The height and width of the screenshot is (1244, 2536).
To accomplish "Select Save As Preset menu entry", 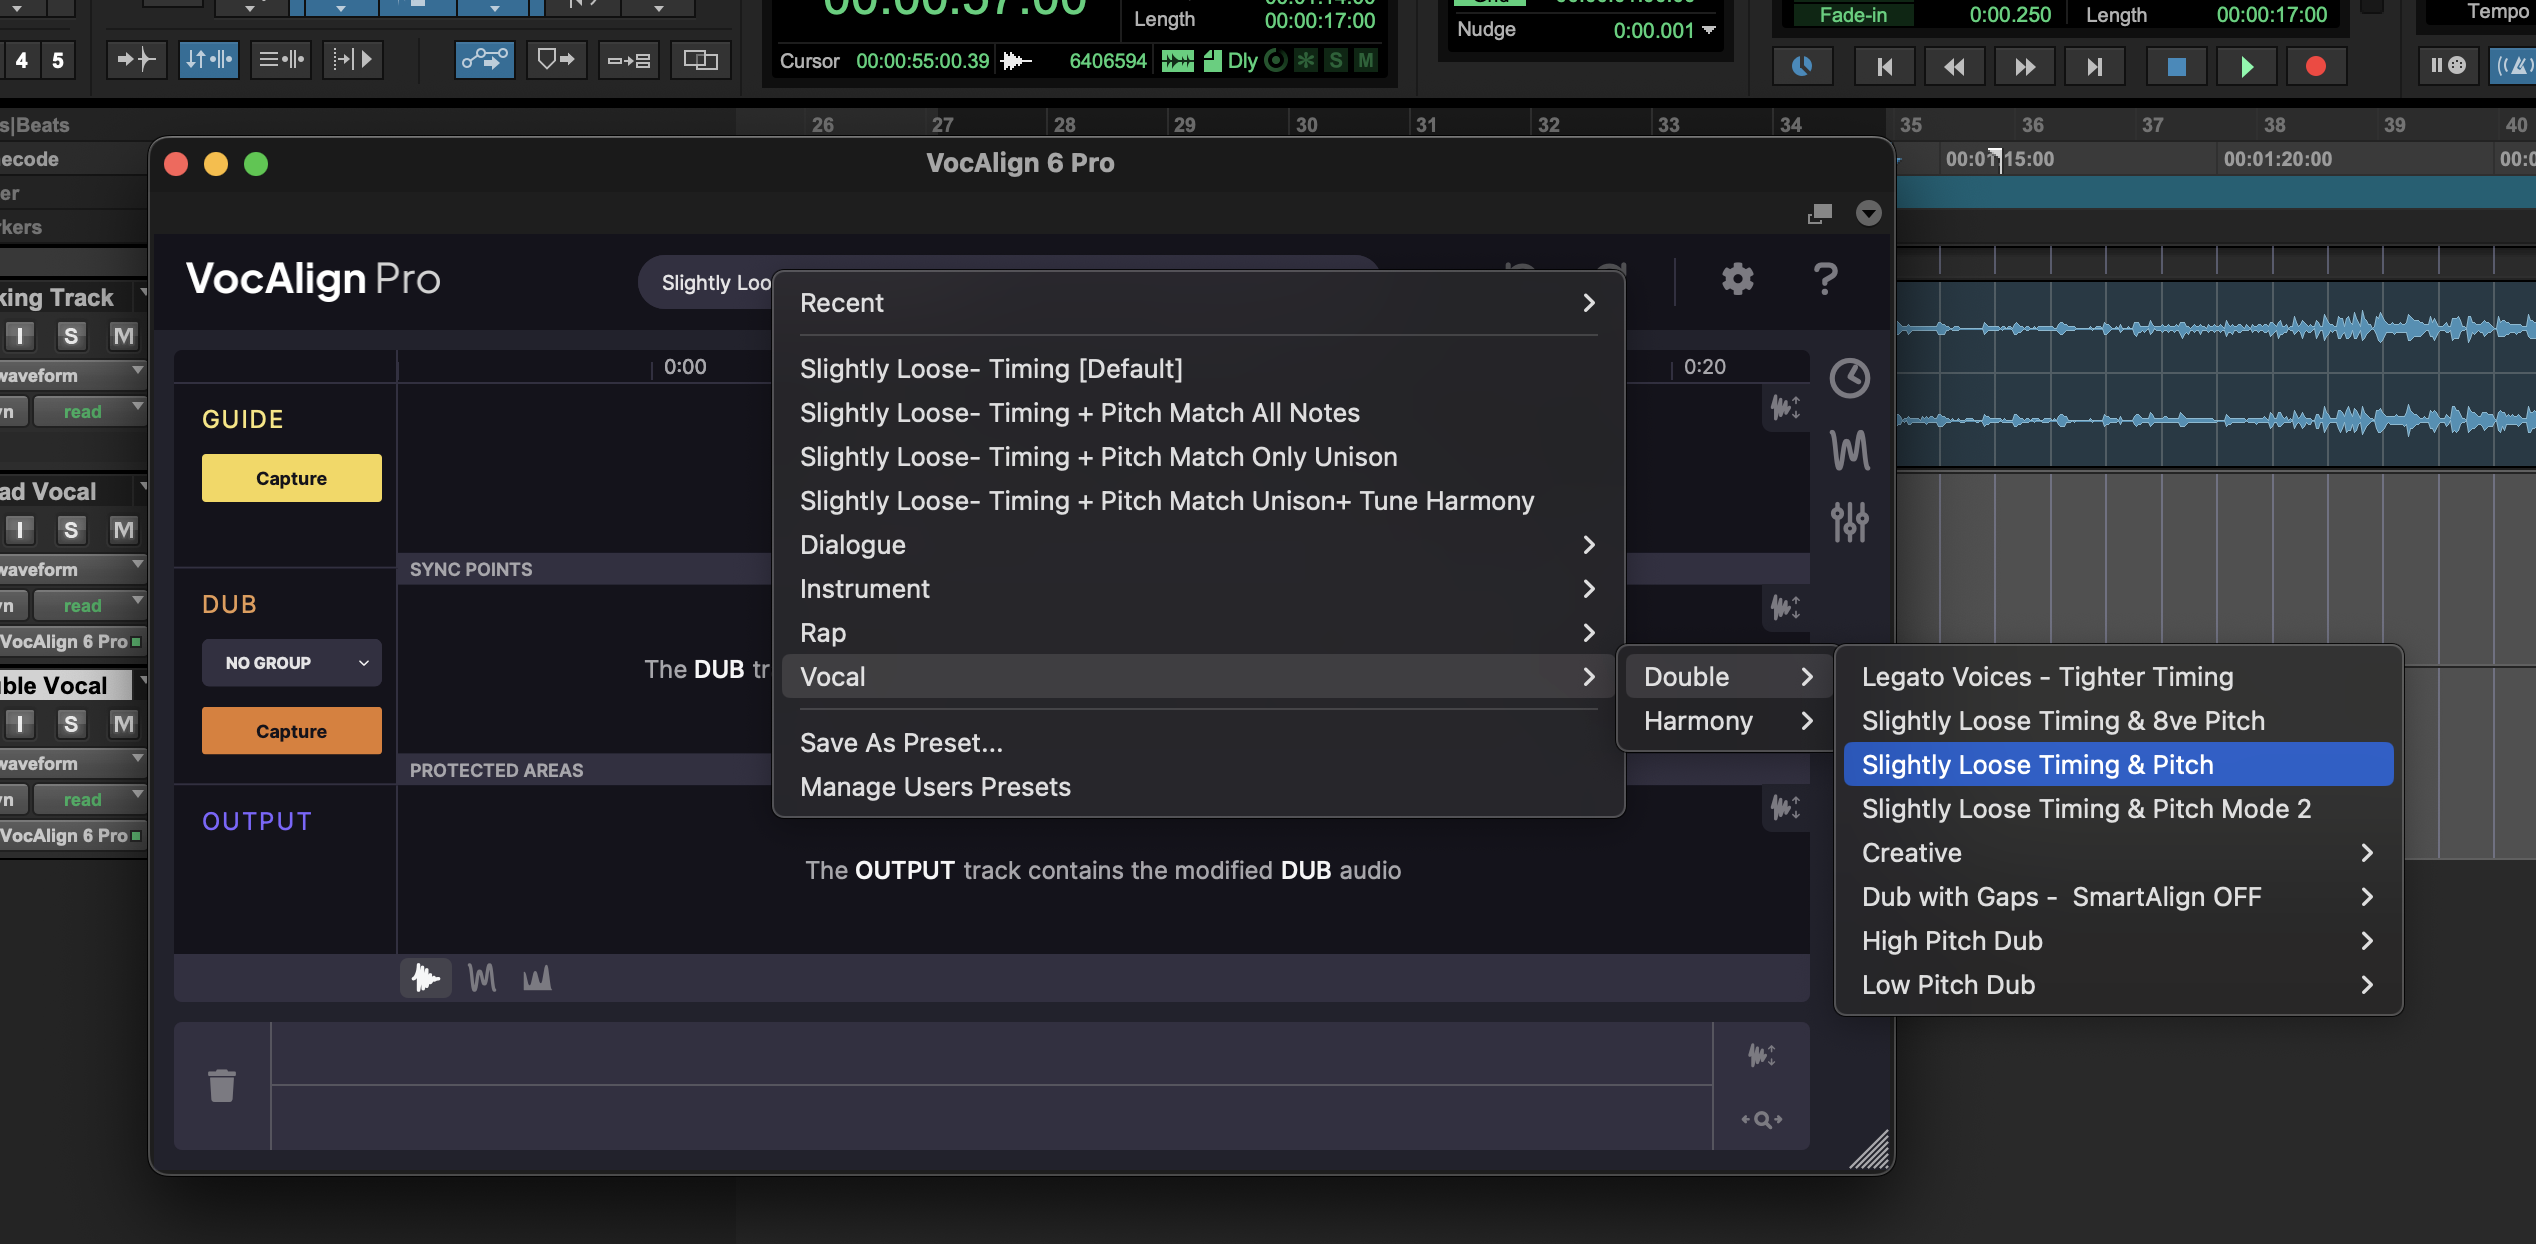I will pyautogui.click(x=901, y=743).
